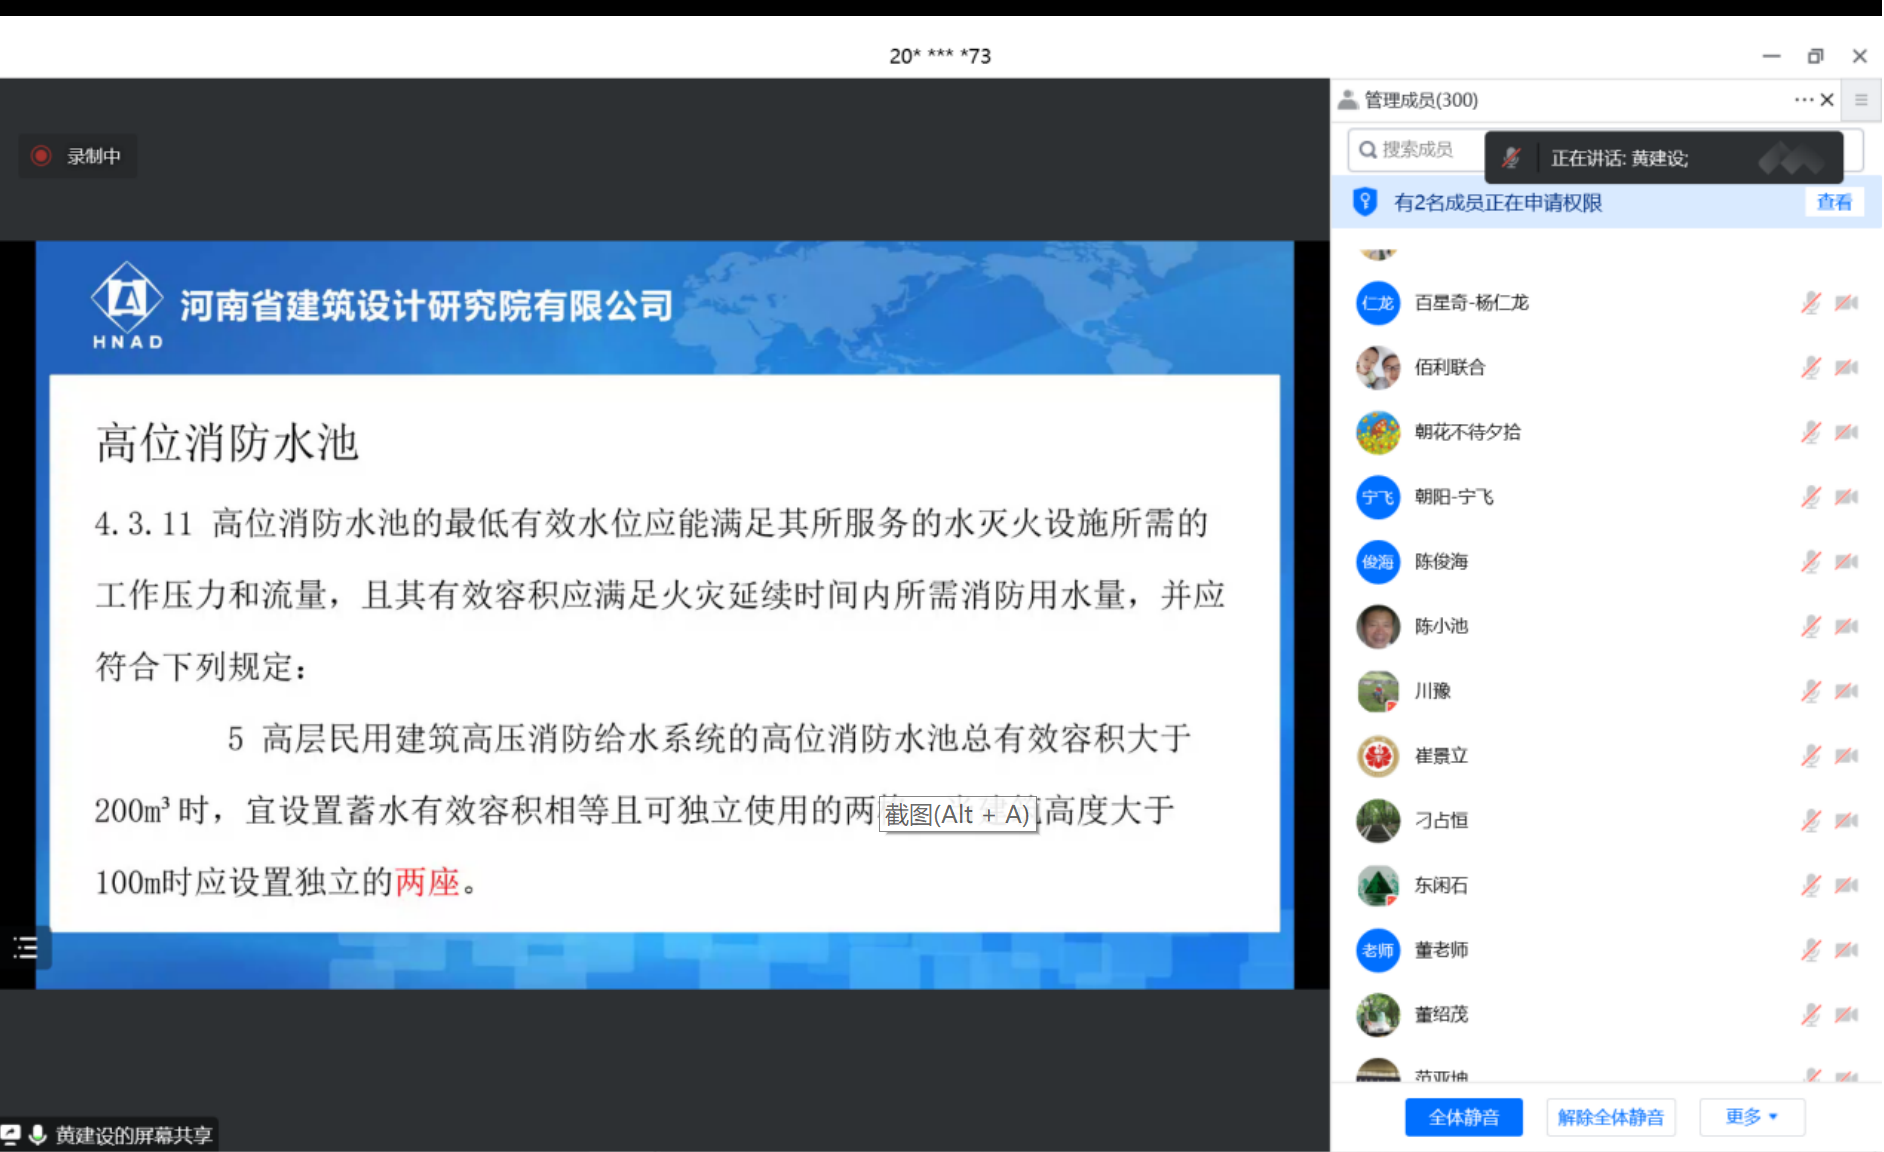Viewport: 1884px width, 1152px height.
Task: Toggle camera for 佰利联合
Action: click(x=1846, y=368)
